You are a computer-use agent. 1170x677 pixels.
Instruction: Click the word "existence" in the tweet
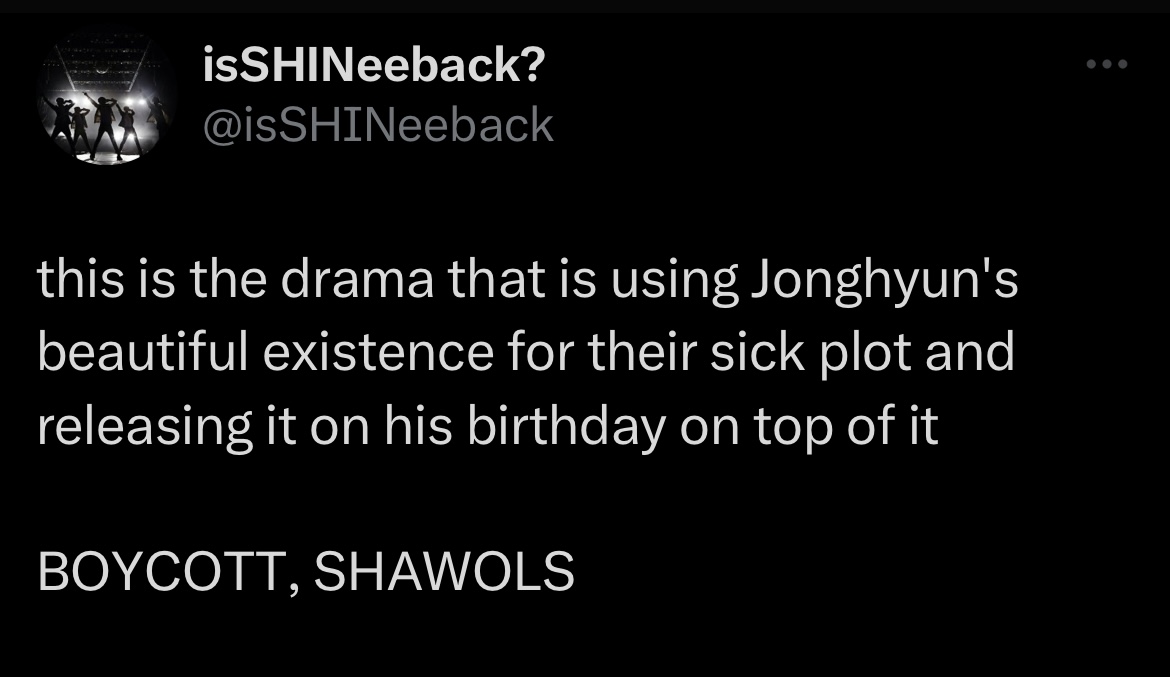point(378,352)
